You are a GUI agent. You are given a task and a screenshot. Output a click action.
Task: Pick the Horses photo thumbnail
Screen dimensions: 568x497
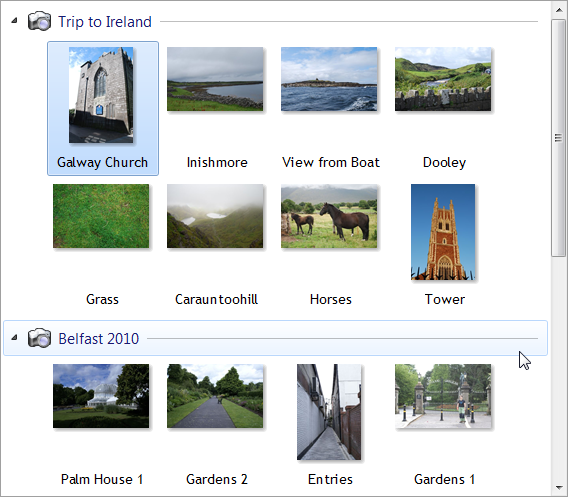329,216
